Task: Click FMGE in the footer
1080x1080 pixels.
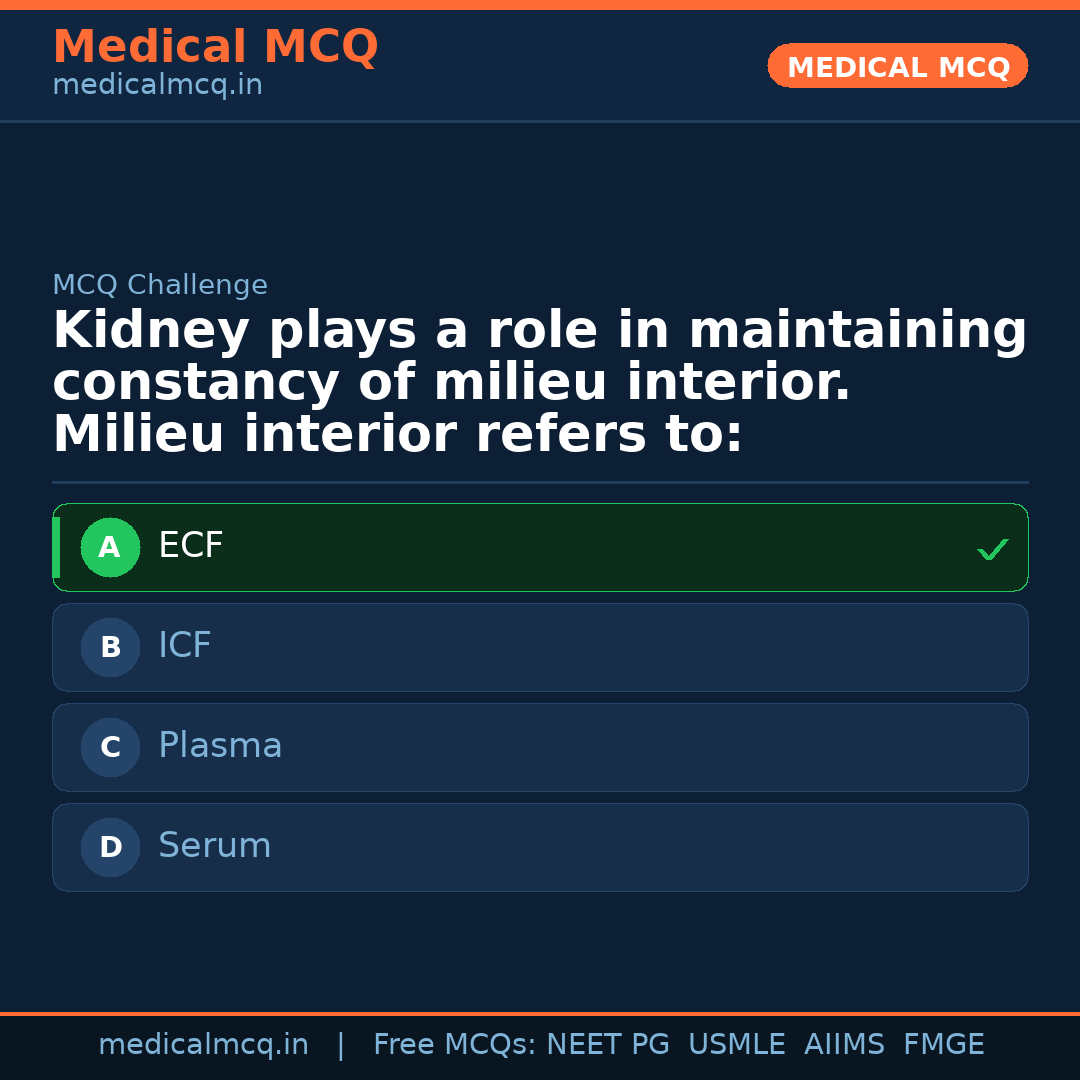Action: tap(943, 1045)
